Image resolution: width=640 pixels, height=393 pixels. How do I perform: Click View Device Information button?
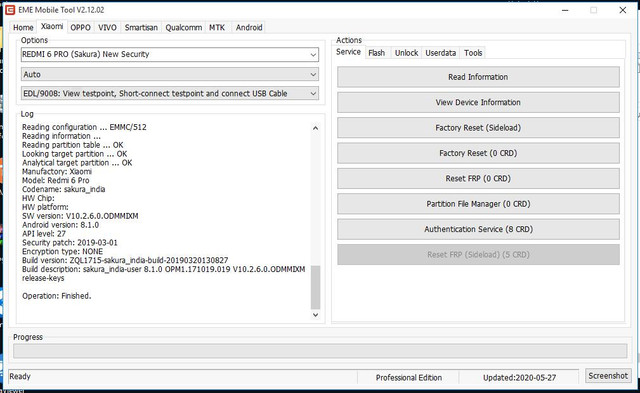coord(478,102)
